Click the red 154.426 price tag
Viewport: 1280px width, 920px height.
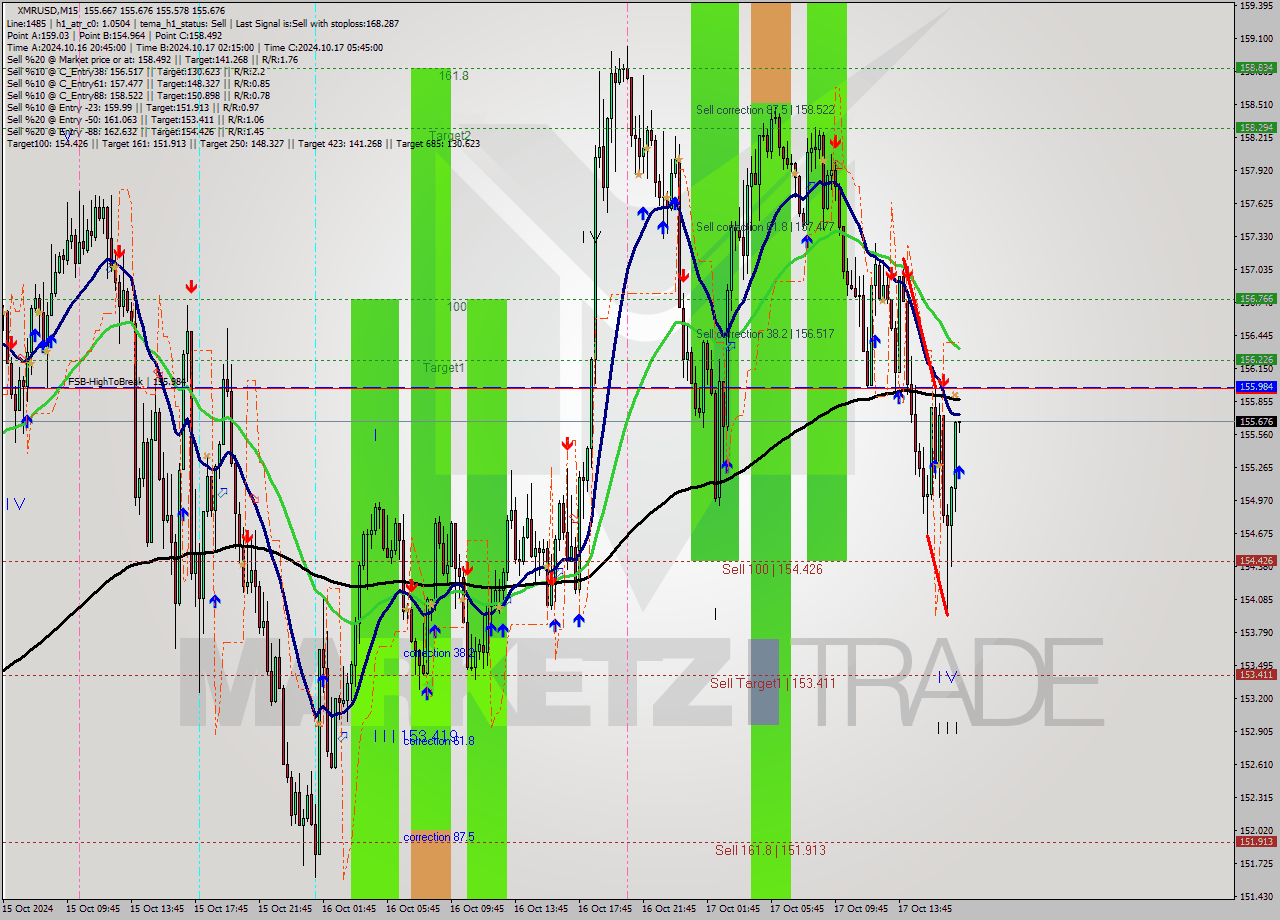click(1256, 561)
